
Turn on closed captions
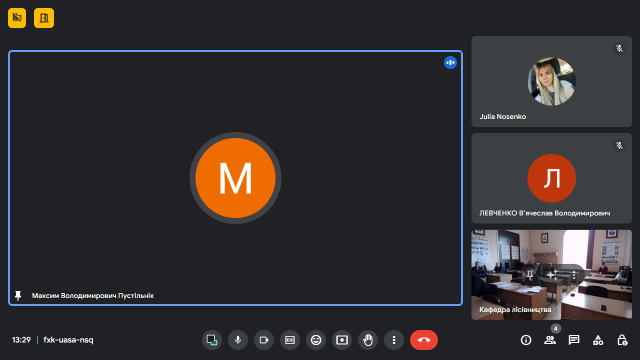pyautogui.click(x=290, y=340)
